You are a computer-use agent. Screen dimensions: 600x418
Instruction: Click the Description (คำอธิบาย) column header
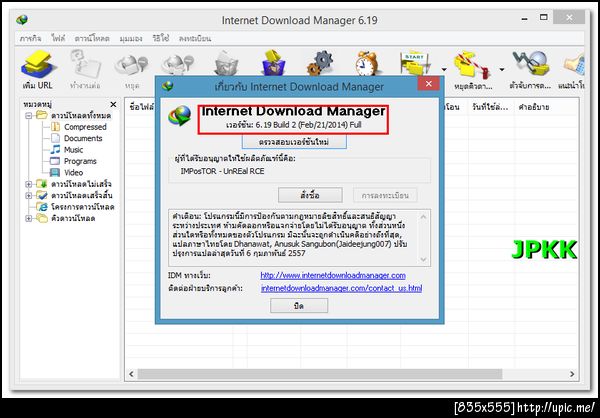coord(533,107)
